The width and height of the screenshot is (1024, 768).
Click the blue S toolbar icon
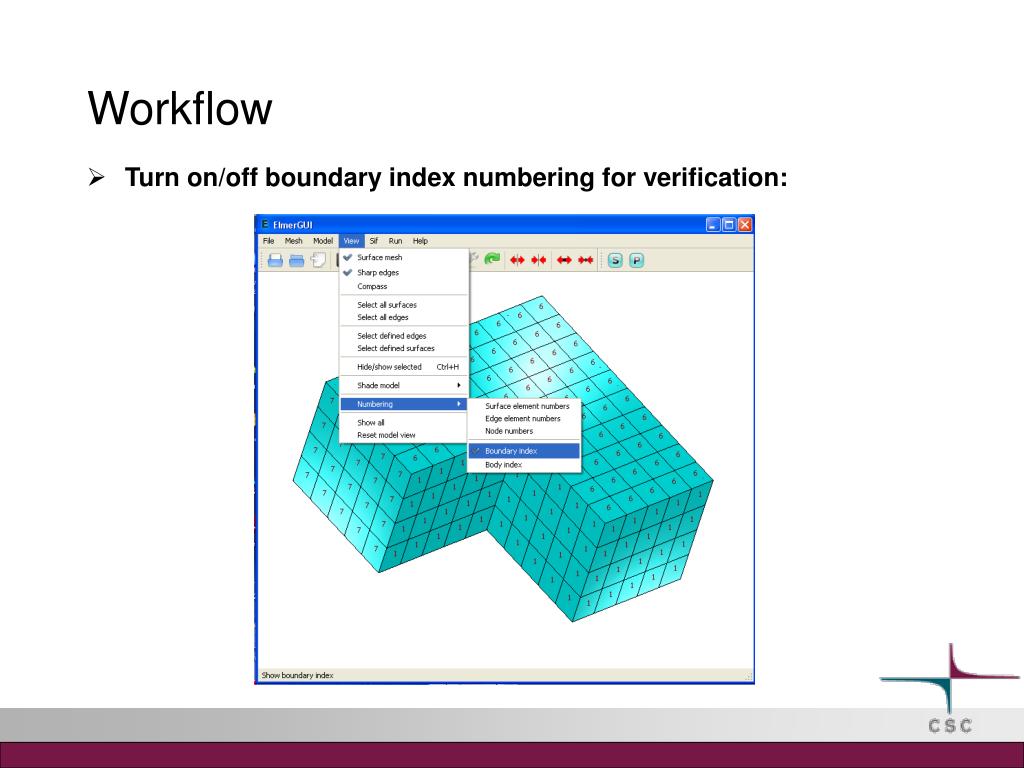(615, 261)
